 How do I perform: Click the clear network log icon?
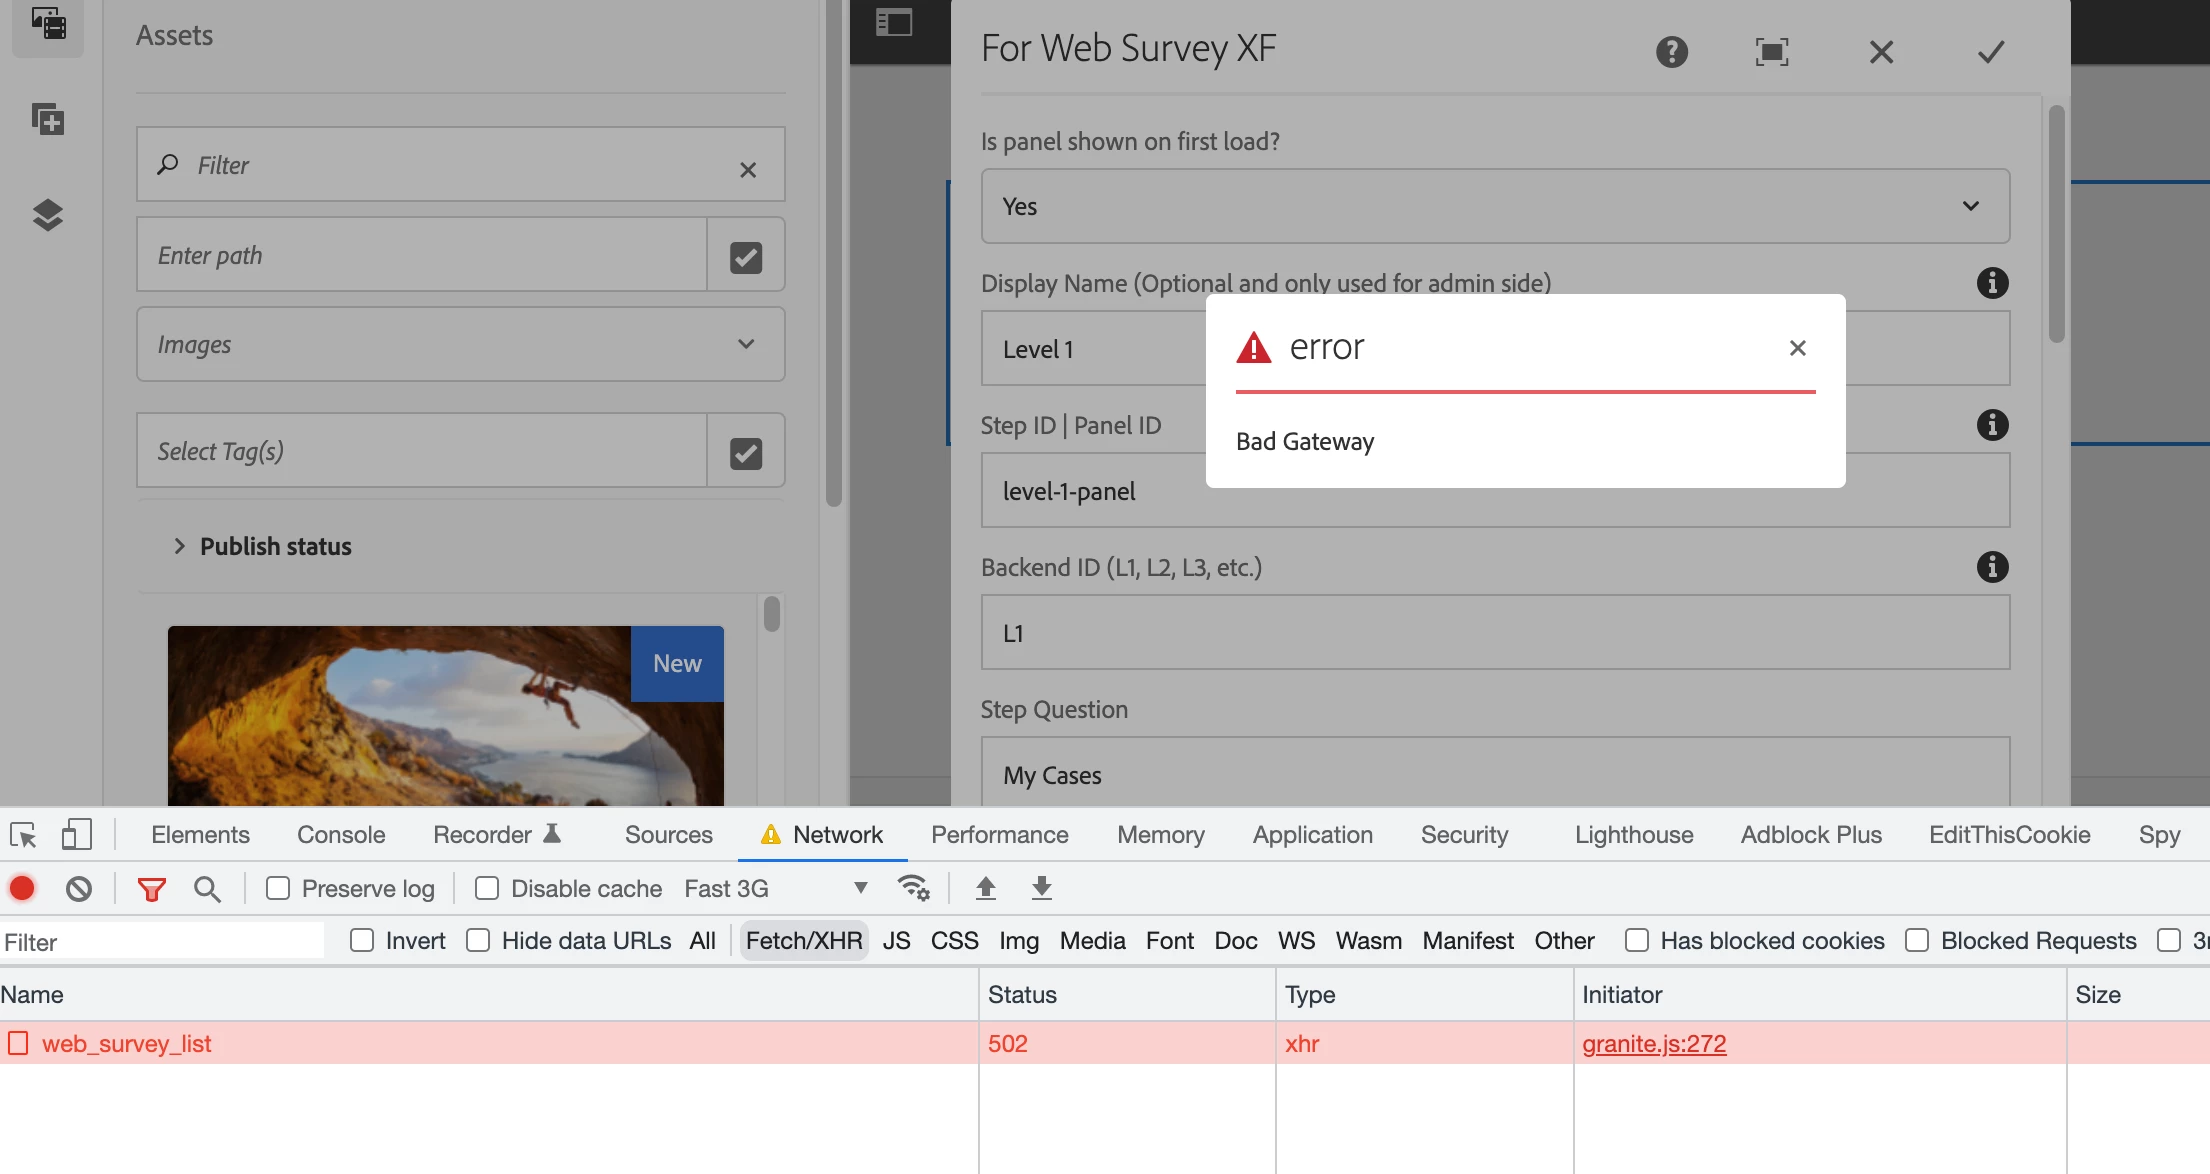[79, 888]
